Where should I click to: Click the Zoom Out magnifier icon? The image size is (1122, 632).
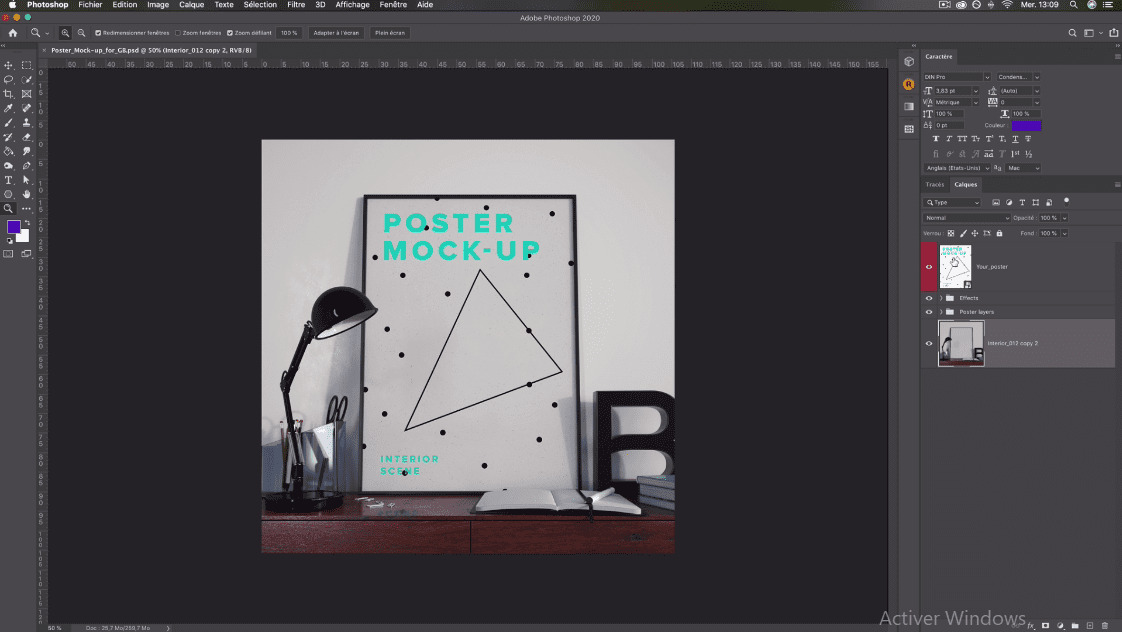click(x=82, y=33)
